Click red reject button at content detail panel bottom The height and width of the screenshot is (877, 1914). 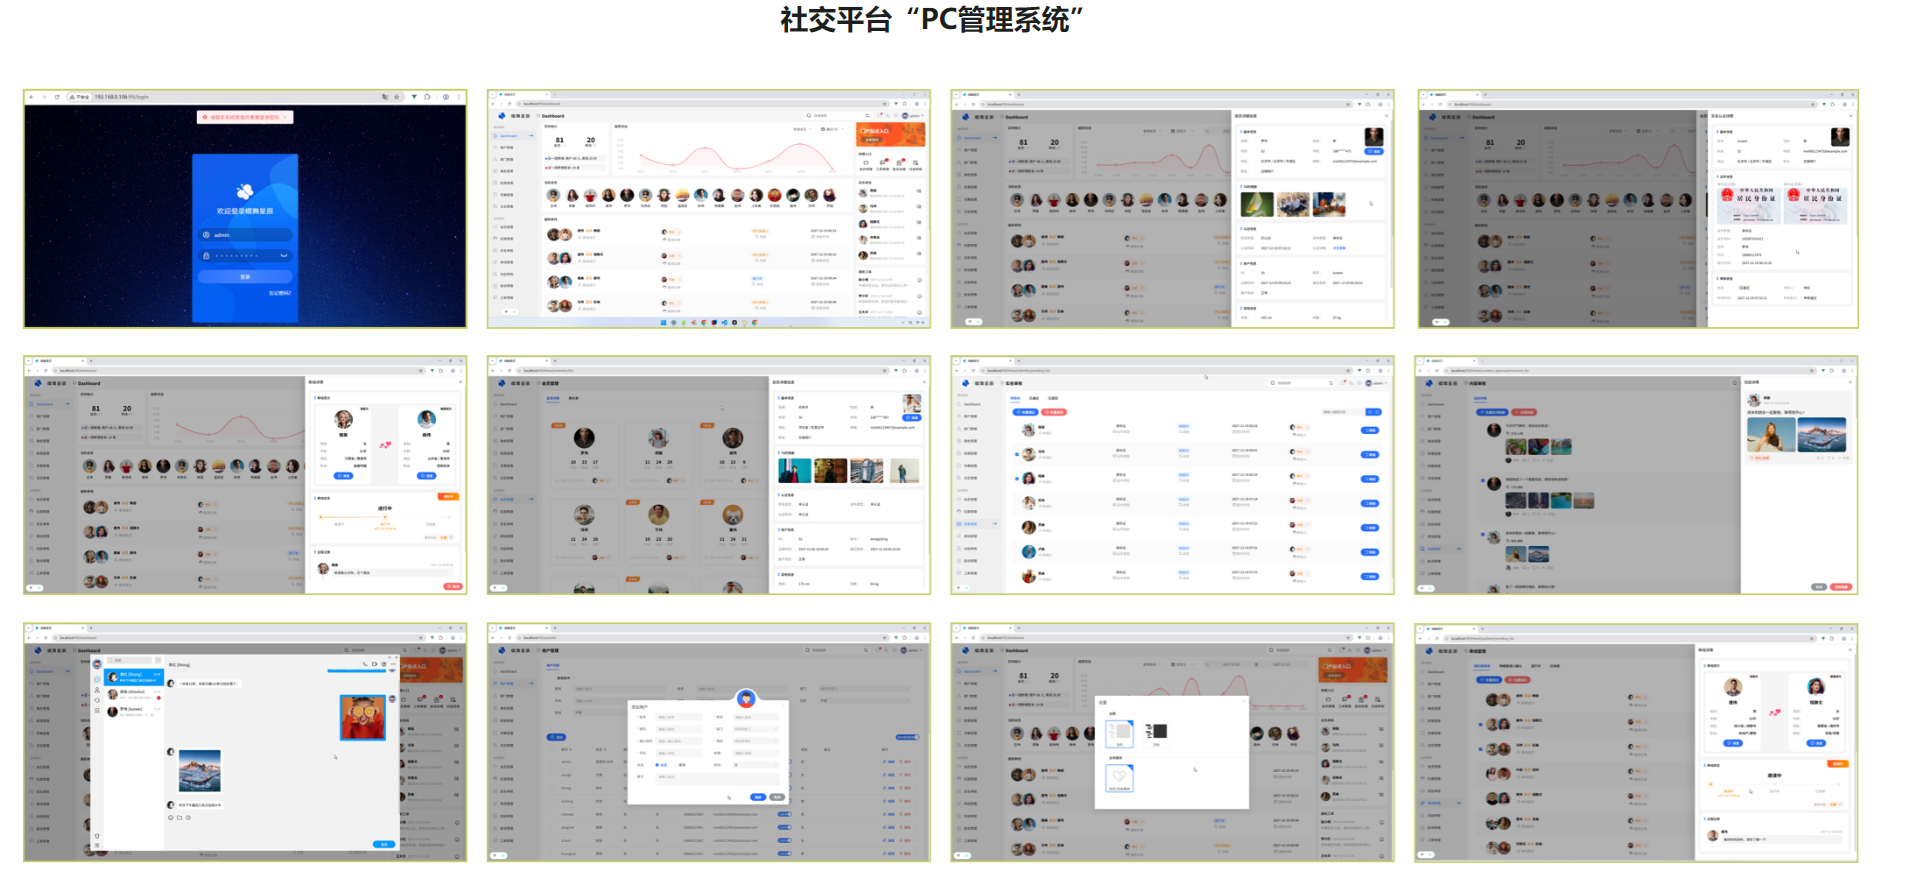1841,587
